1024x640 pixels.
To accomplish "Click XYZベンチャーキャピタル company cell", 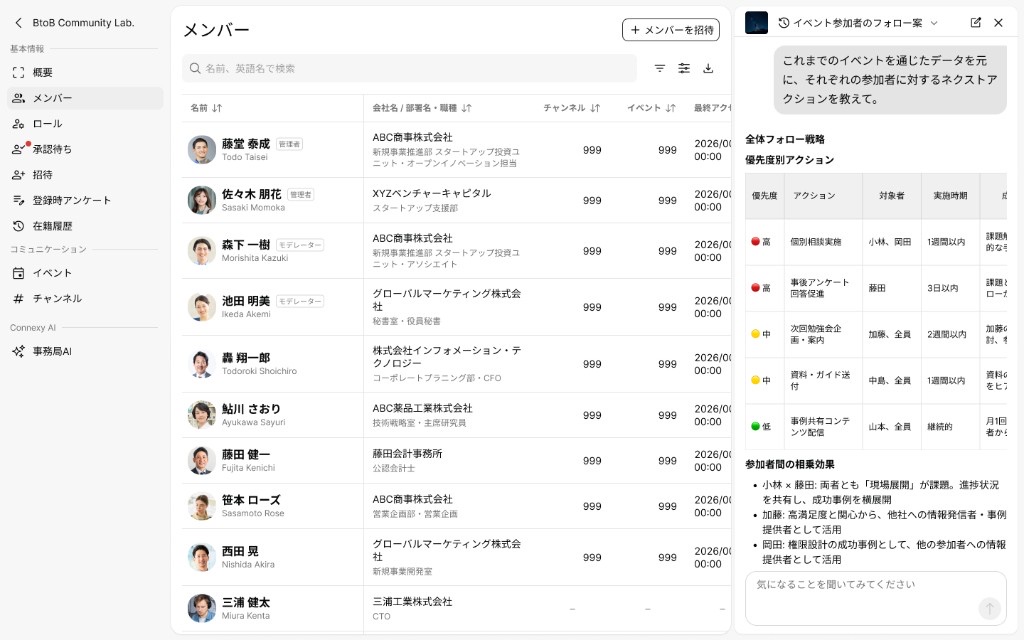I will click(432, 193).
